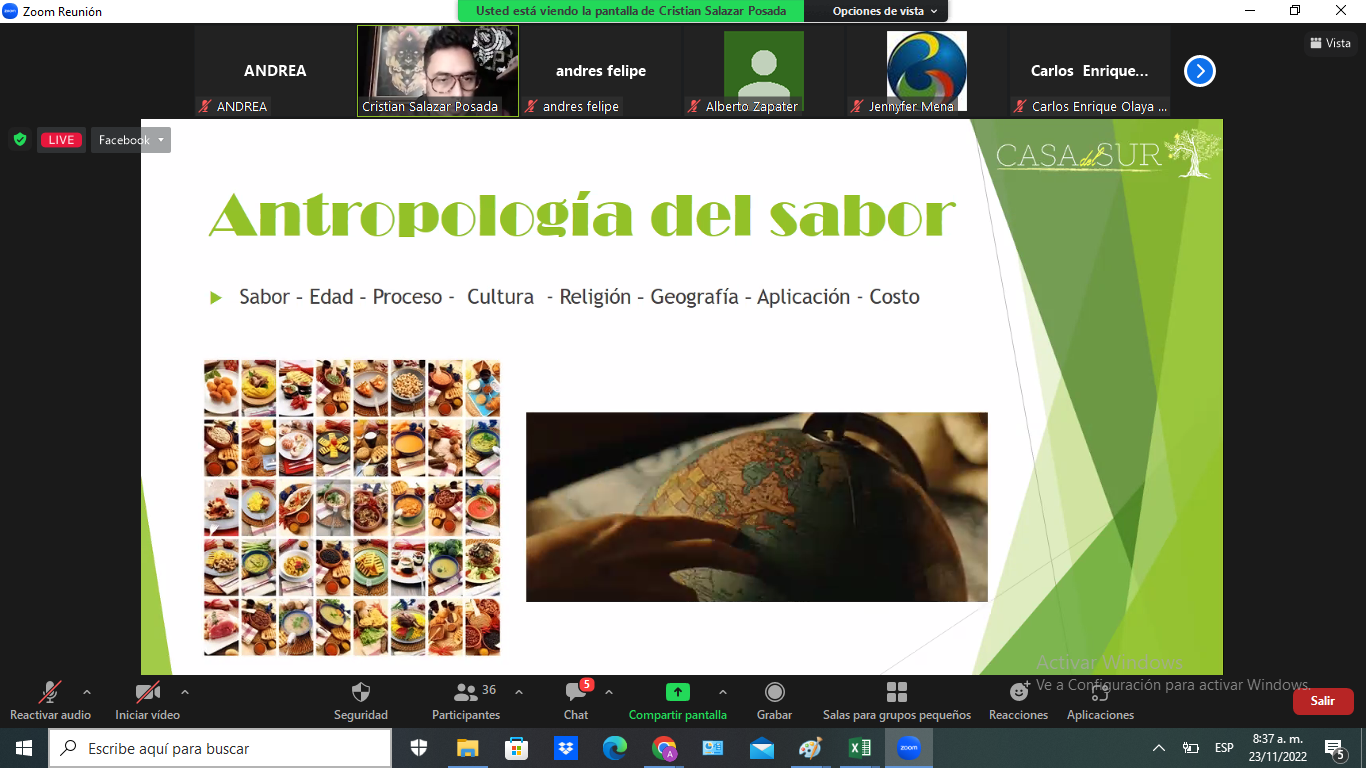The width and height of the screenshot is (1366, 768).
Task: Open the Aplicaciones panel
Action: [x=1100, y=701]
